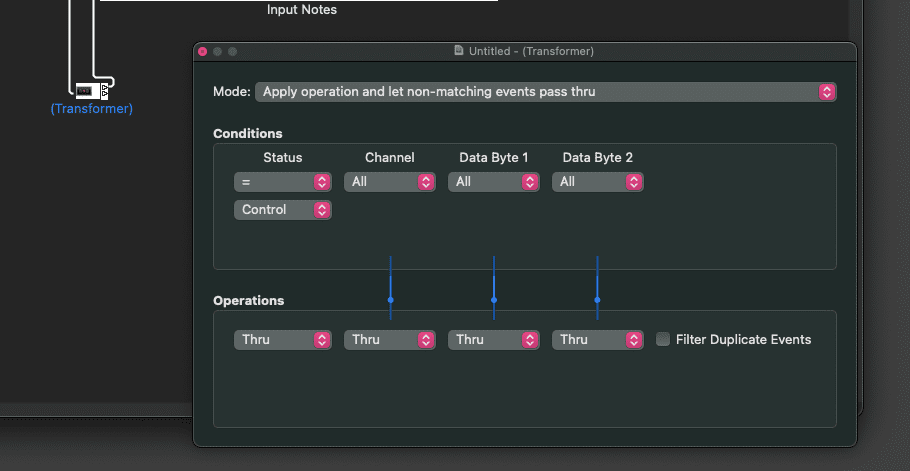Open the Mode dropdown menu
This screenshot has height=471, width=910.
tap(546, 92)
